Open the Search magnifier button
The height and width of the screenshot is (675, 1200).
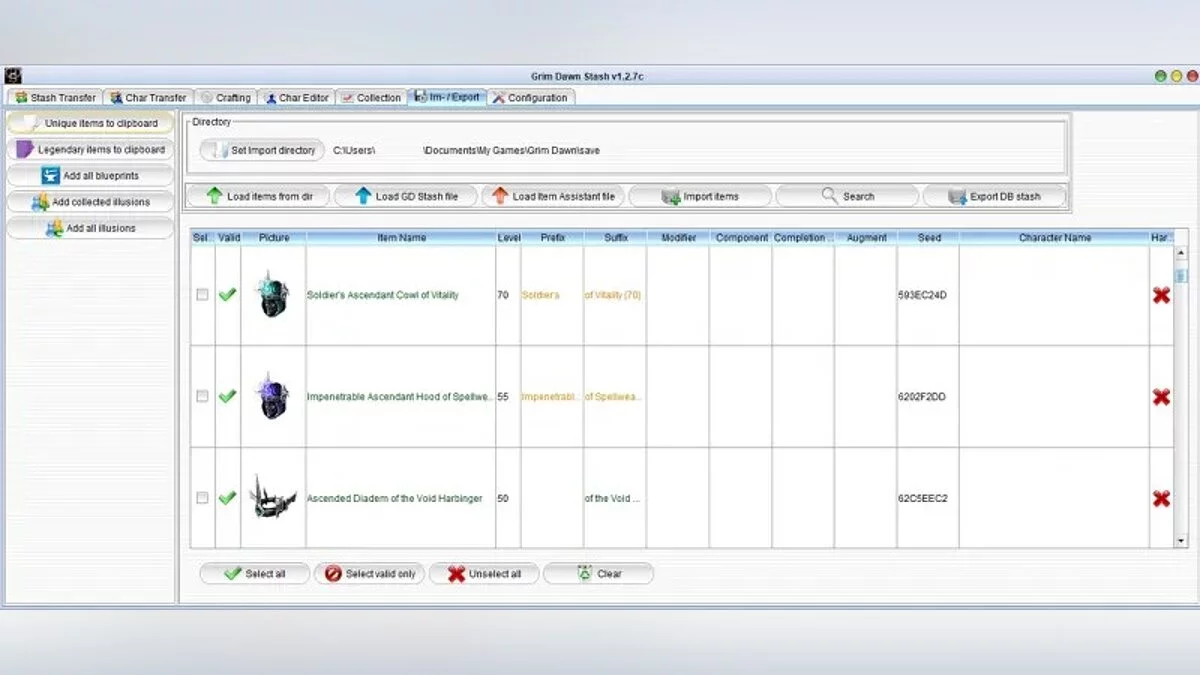pyautogui.click(x=847, y=196)
